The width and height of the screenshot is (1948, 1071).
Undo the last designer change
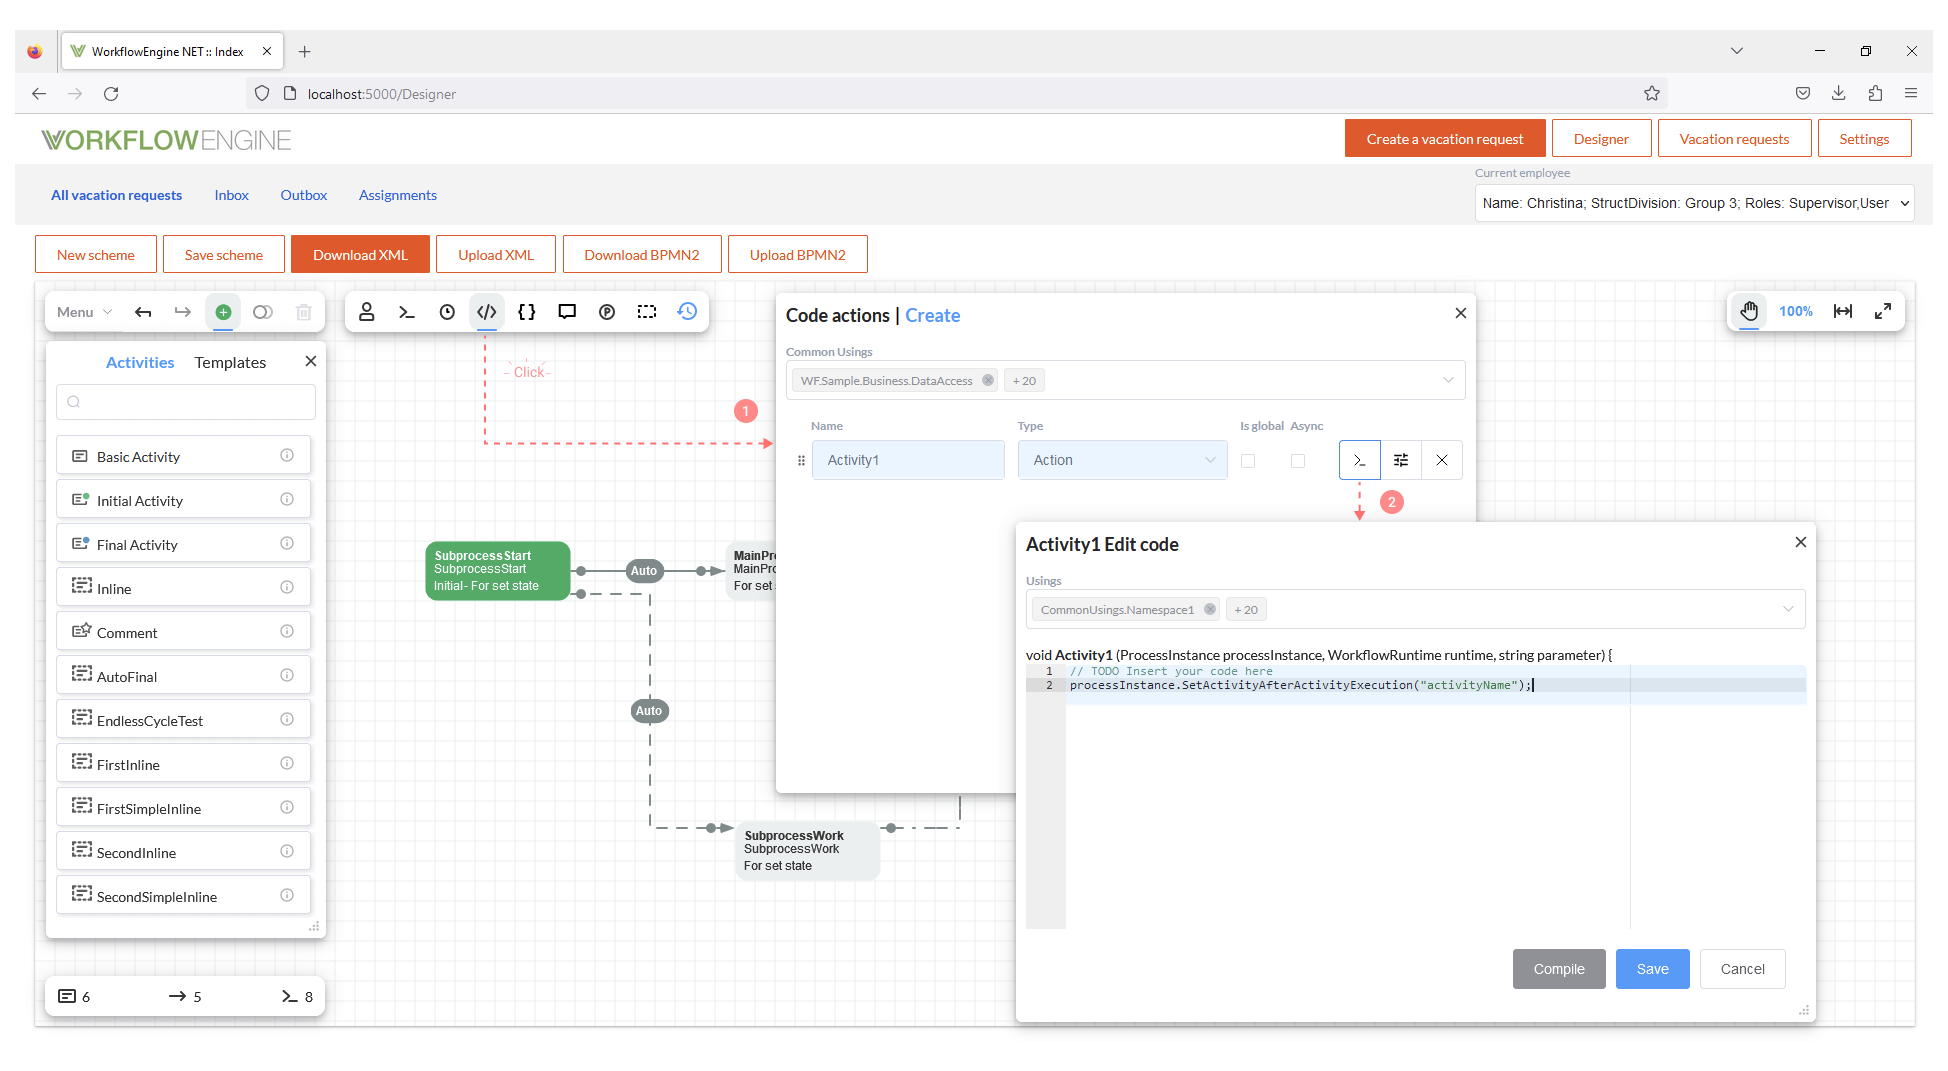(x=143, y=312)
